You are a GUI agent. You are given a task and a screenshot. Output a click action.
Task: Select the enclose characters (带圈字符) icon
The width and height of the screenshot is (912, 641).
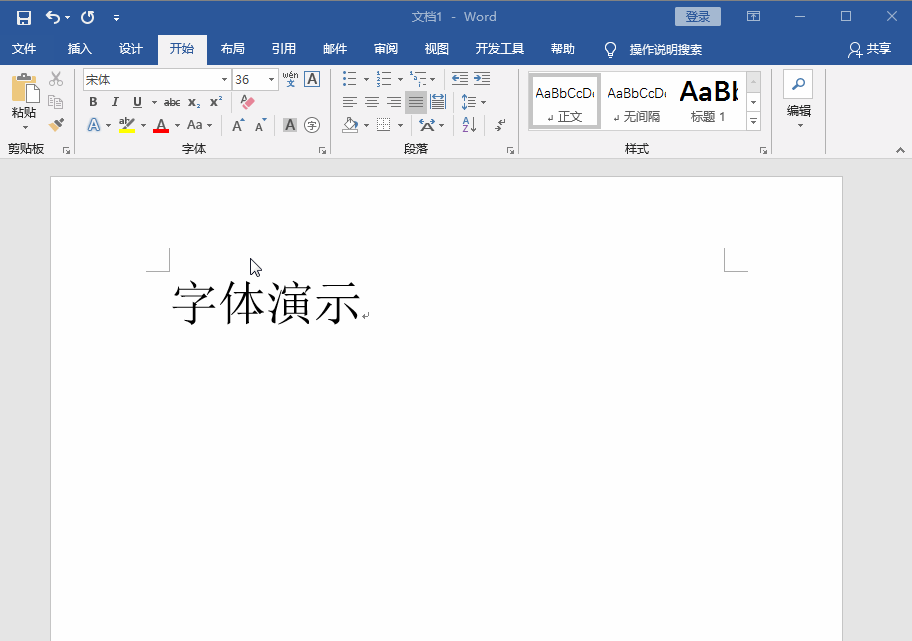click(312, 124)
